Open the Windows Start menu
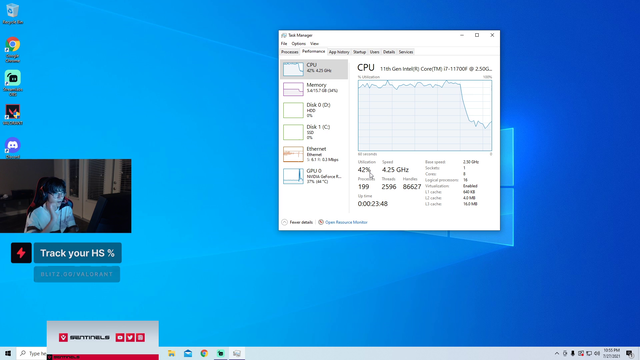This screenshot has height=360, width=640. [8, 353]
